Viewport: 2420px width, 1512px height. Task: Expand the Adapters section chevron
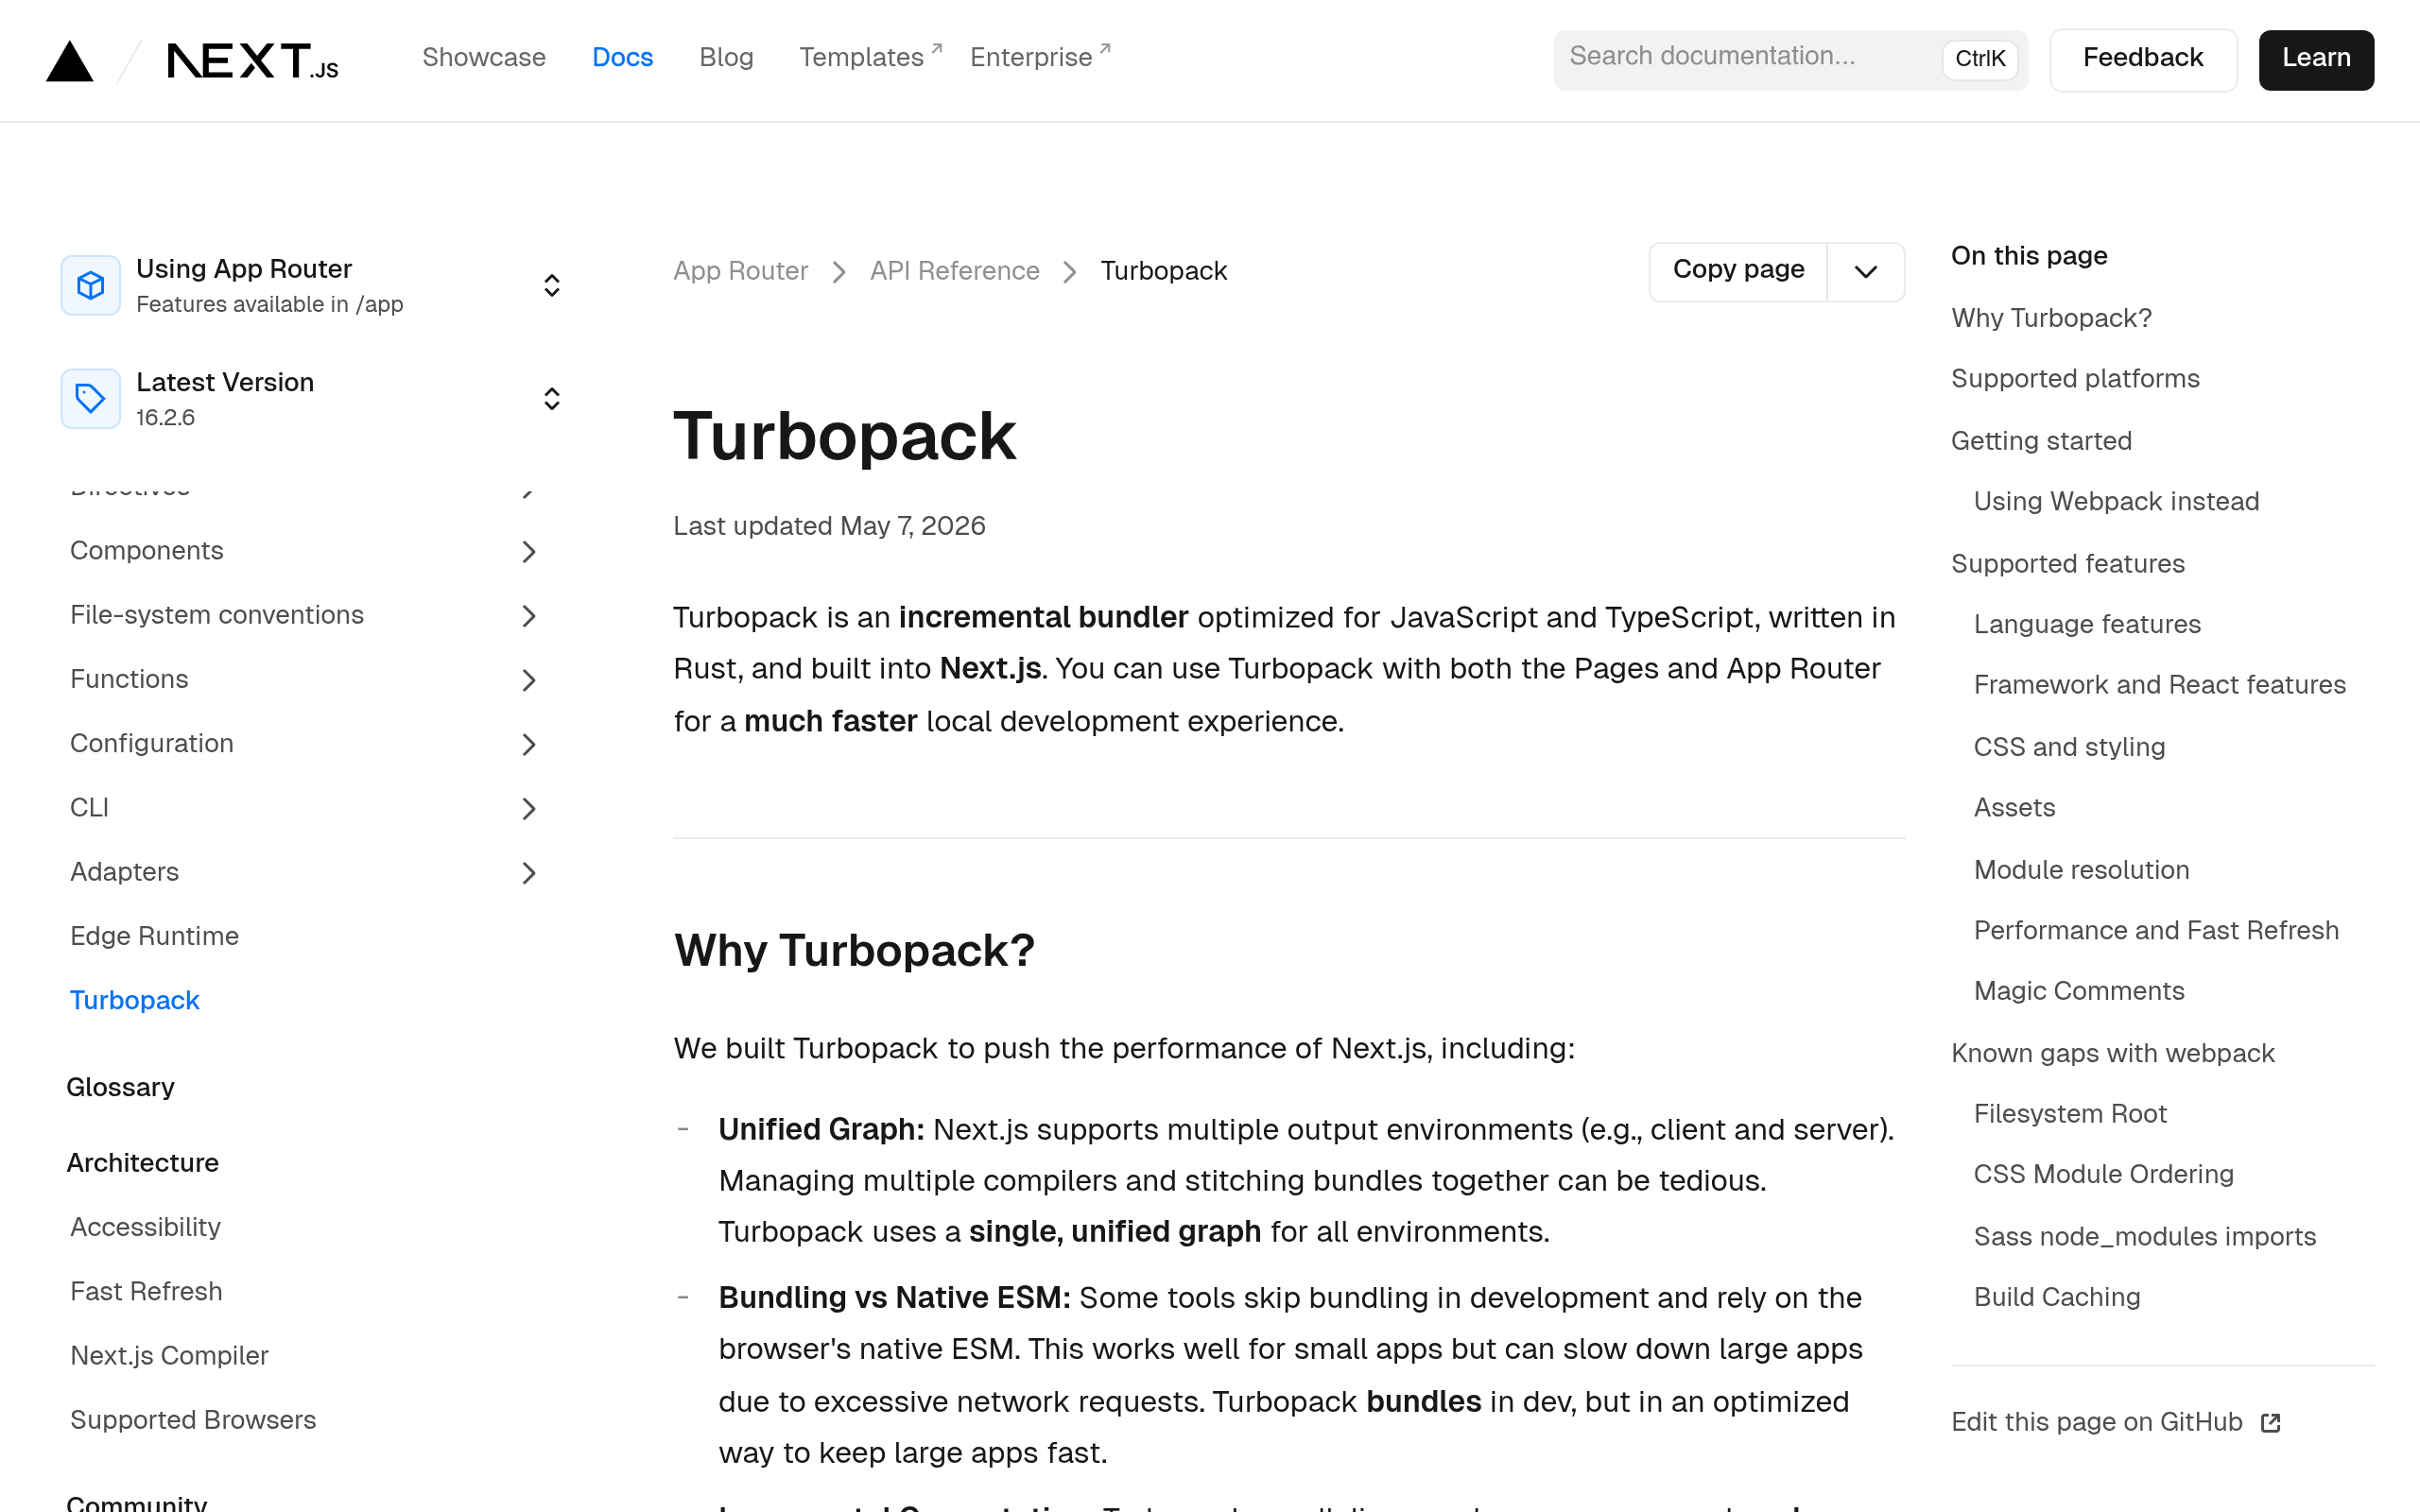point(529,872)
